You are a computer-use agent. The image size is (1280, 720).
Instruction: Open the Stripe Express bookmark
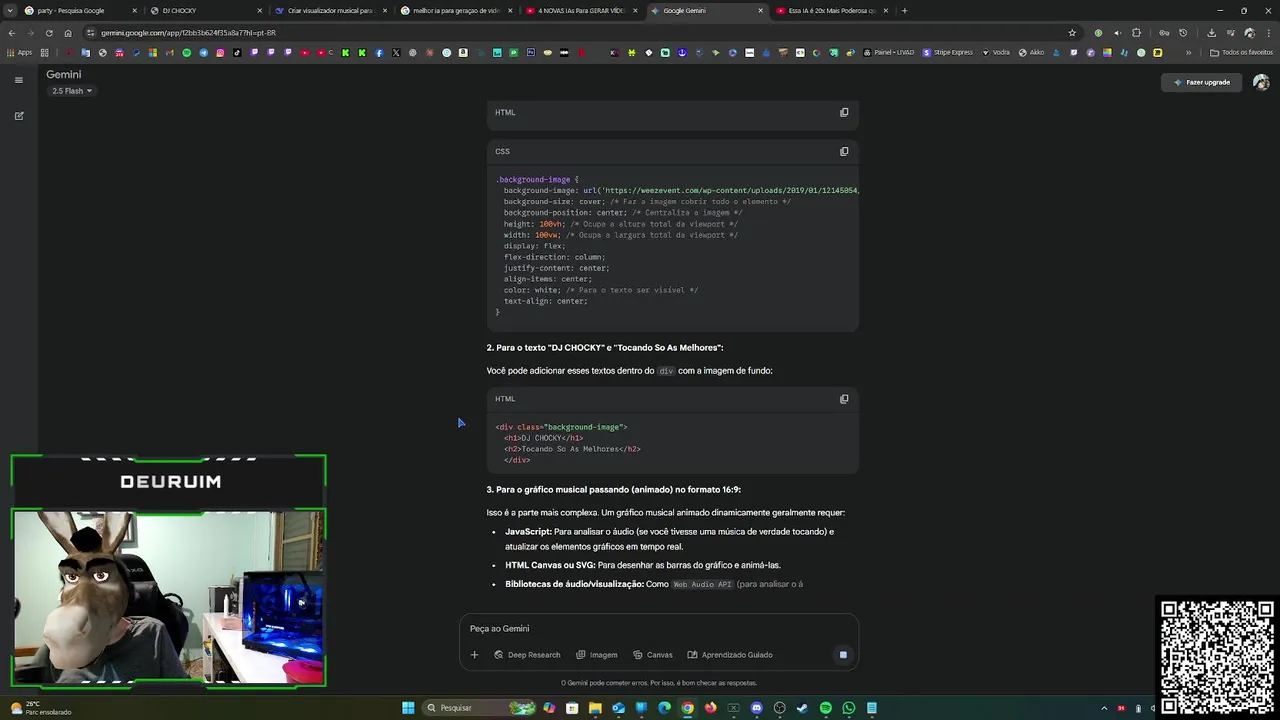(948, 53)
